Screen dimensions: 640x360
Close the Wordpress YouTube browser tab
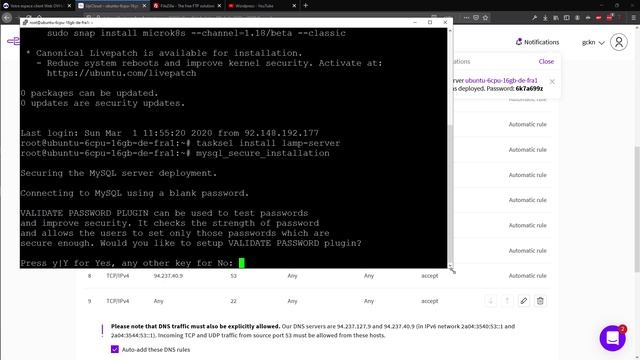pos(294,6)
